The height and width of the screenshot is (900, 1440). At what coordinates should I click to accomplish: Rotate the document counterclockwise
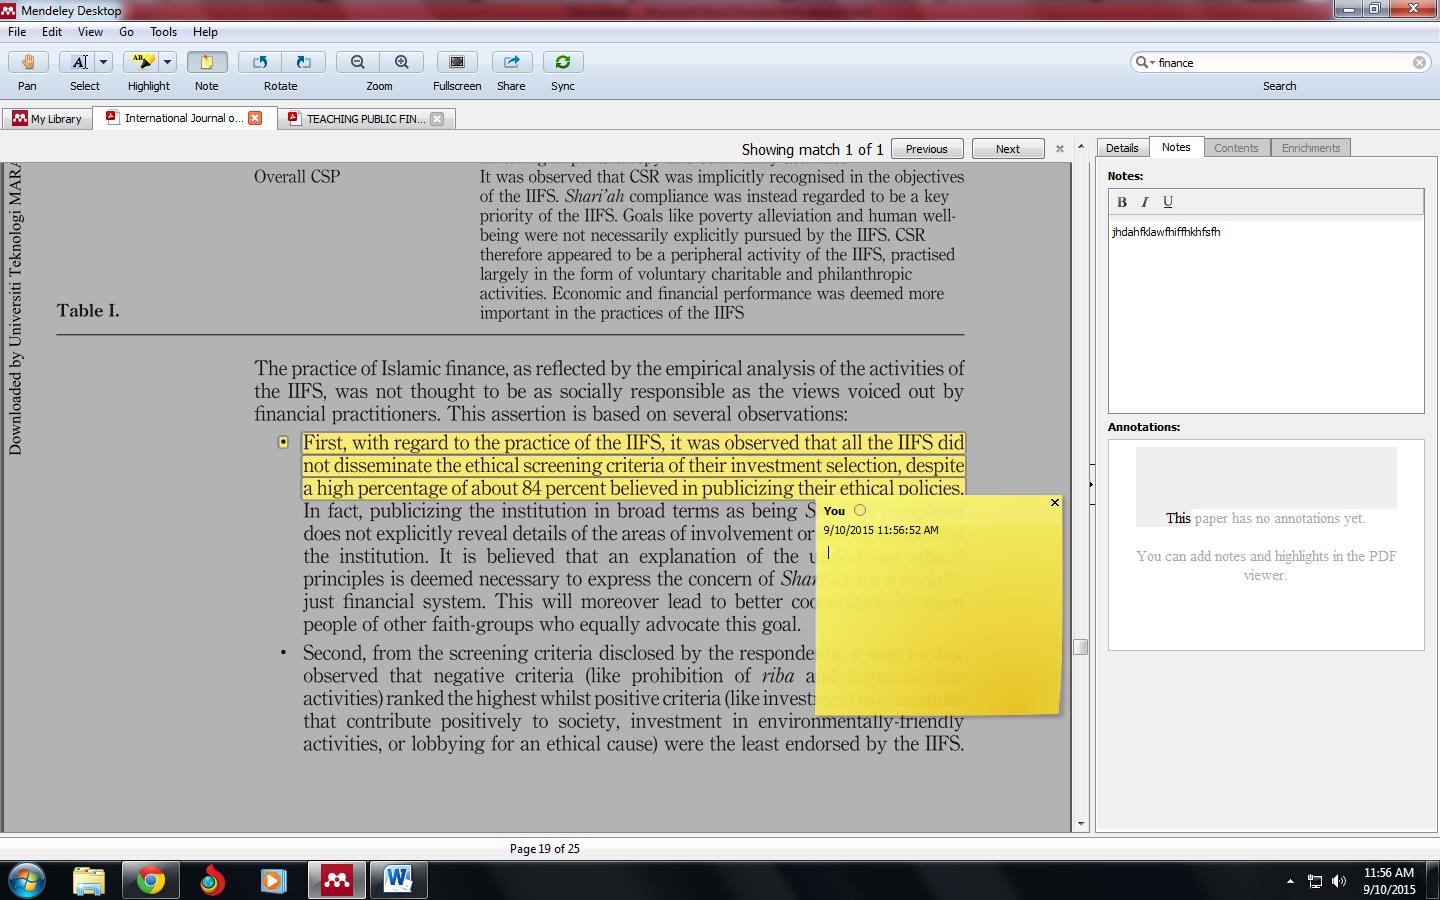tap(259, 61)
